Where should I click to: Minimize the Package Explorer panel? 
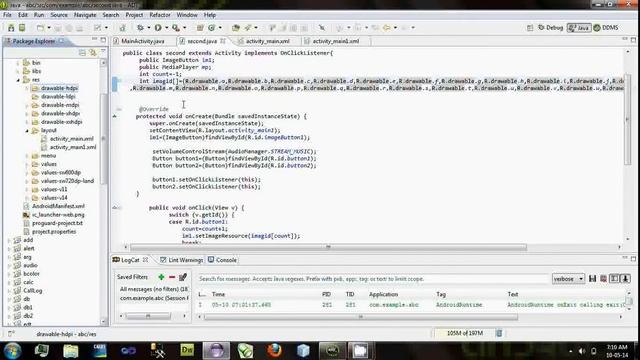[x=94, y=40]
